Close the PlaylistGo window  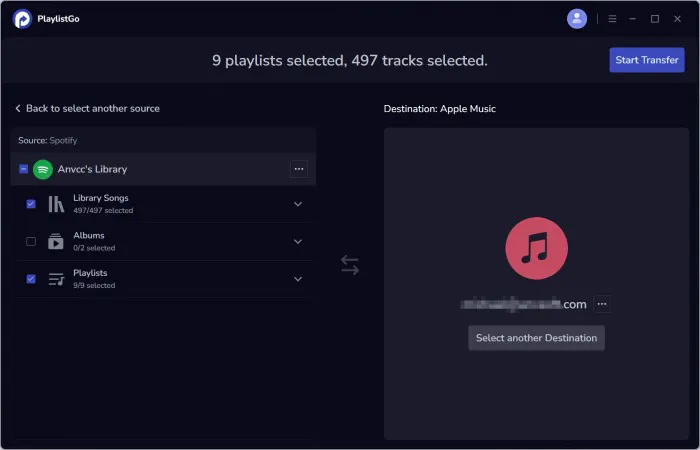pos(677,19)
